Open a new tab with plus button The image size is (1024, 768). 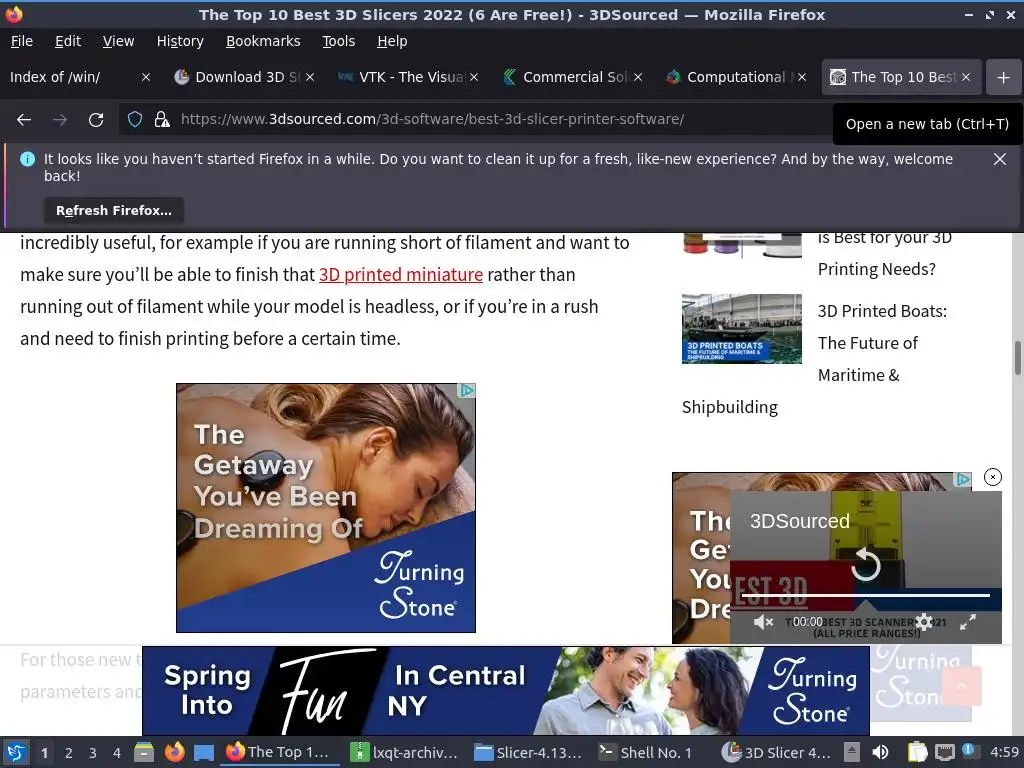tap(1004, 78)
